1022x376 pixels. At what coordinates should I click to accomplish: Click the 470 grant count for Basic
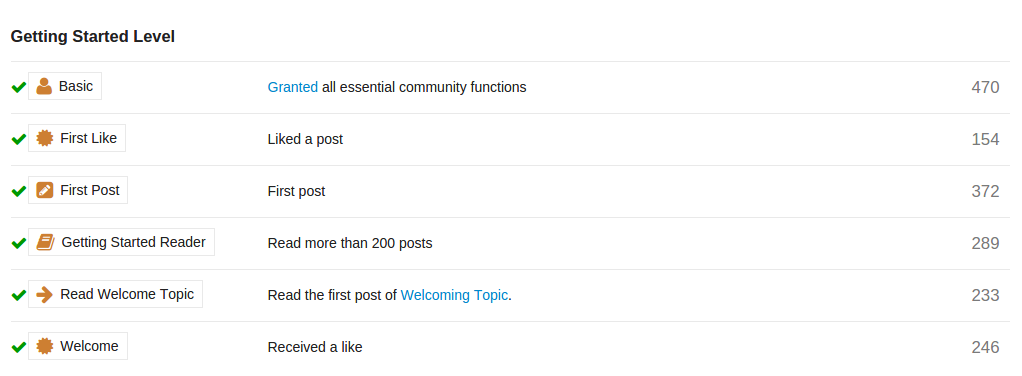coord(985,87)
